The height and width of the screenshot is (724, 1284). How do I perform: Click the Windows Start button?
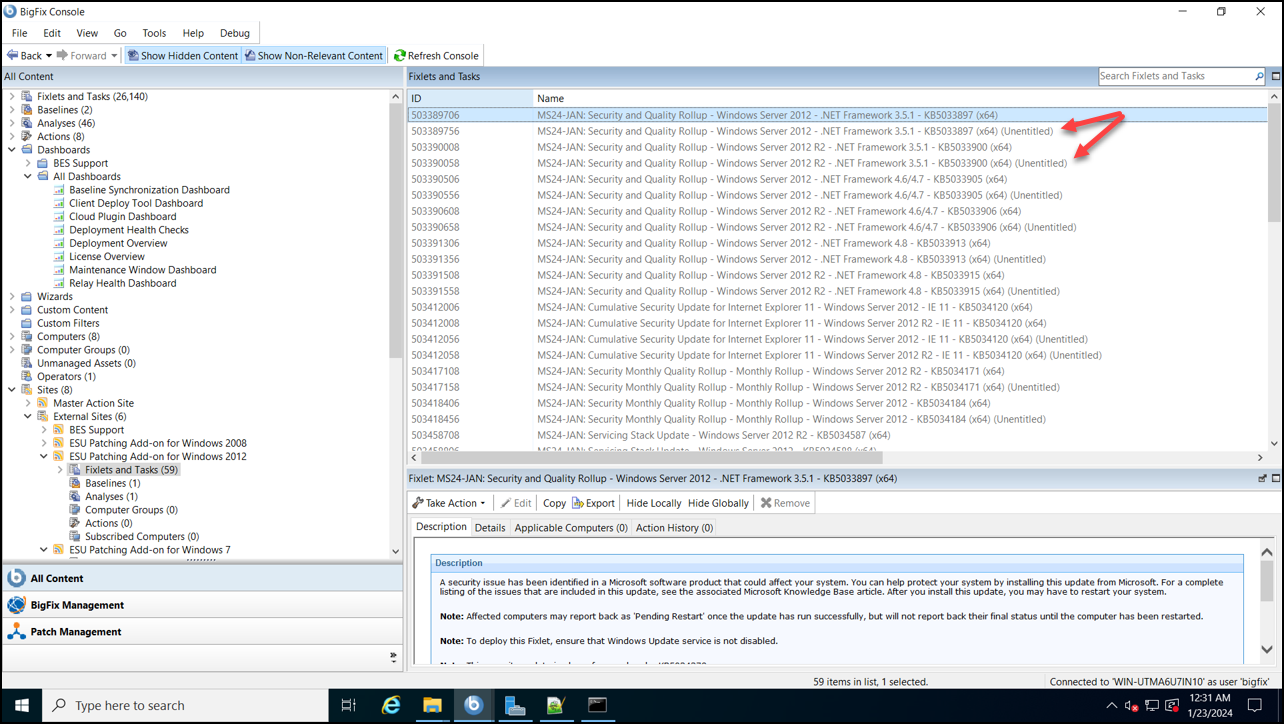click(21, 705)
